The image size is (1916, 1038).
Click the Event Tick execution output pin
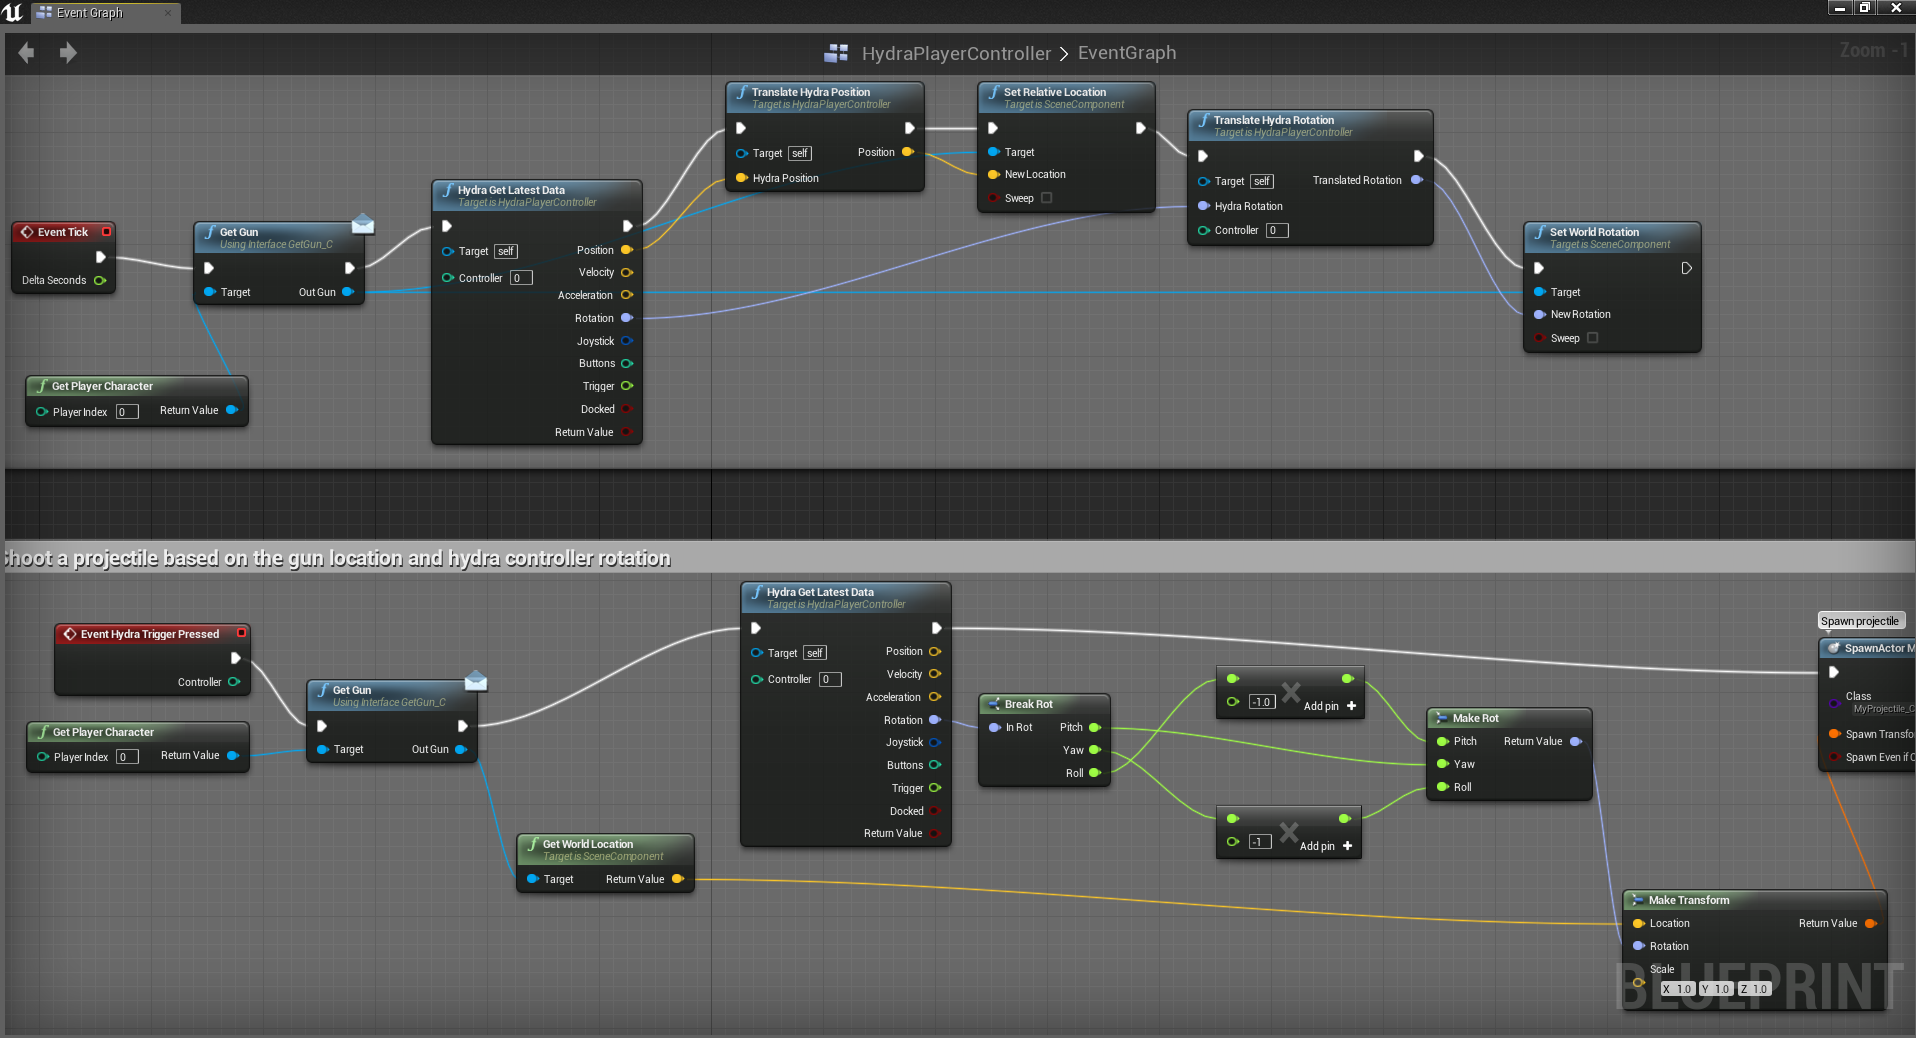(x=100, y=257)
